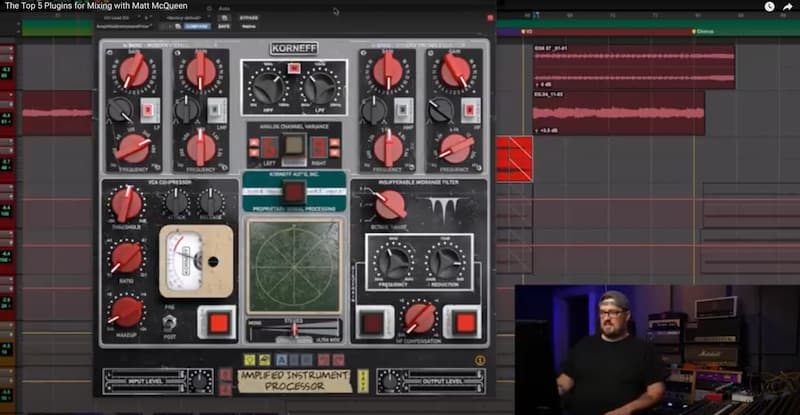
Task: Click the first yellow icon in bottom toolbar
Action: [249, 360]
